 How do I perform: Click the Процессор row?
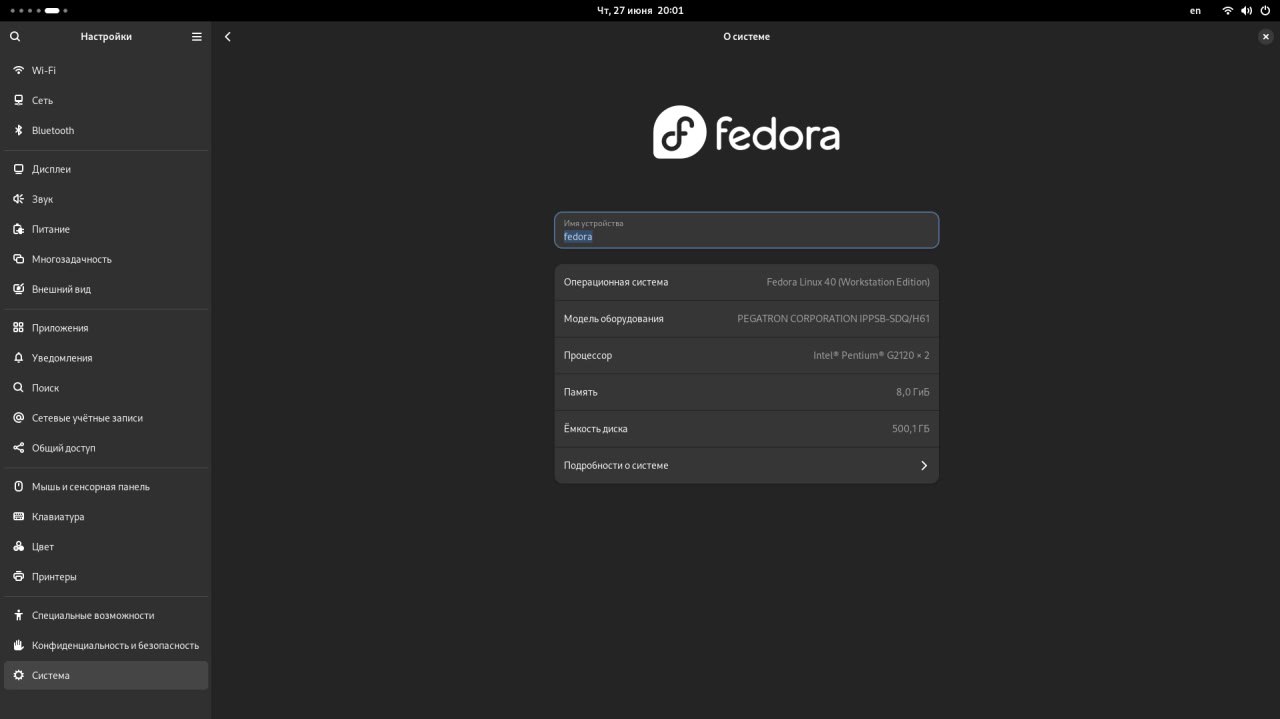click(746, 356)
